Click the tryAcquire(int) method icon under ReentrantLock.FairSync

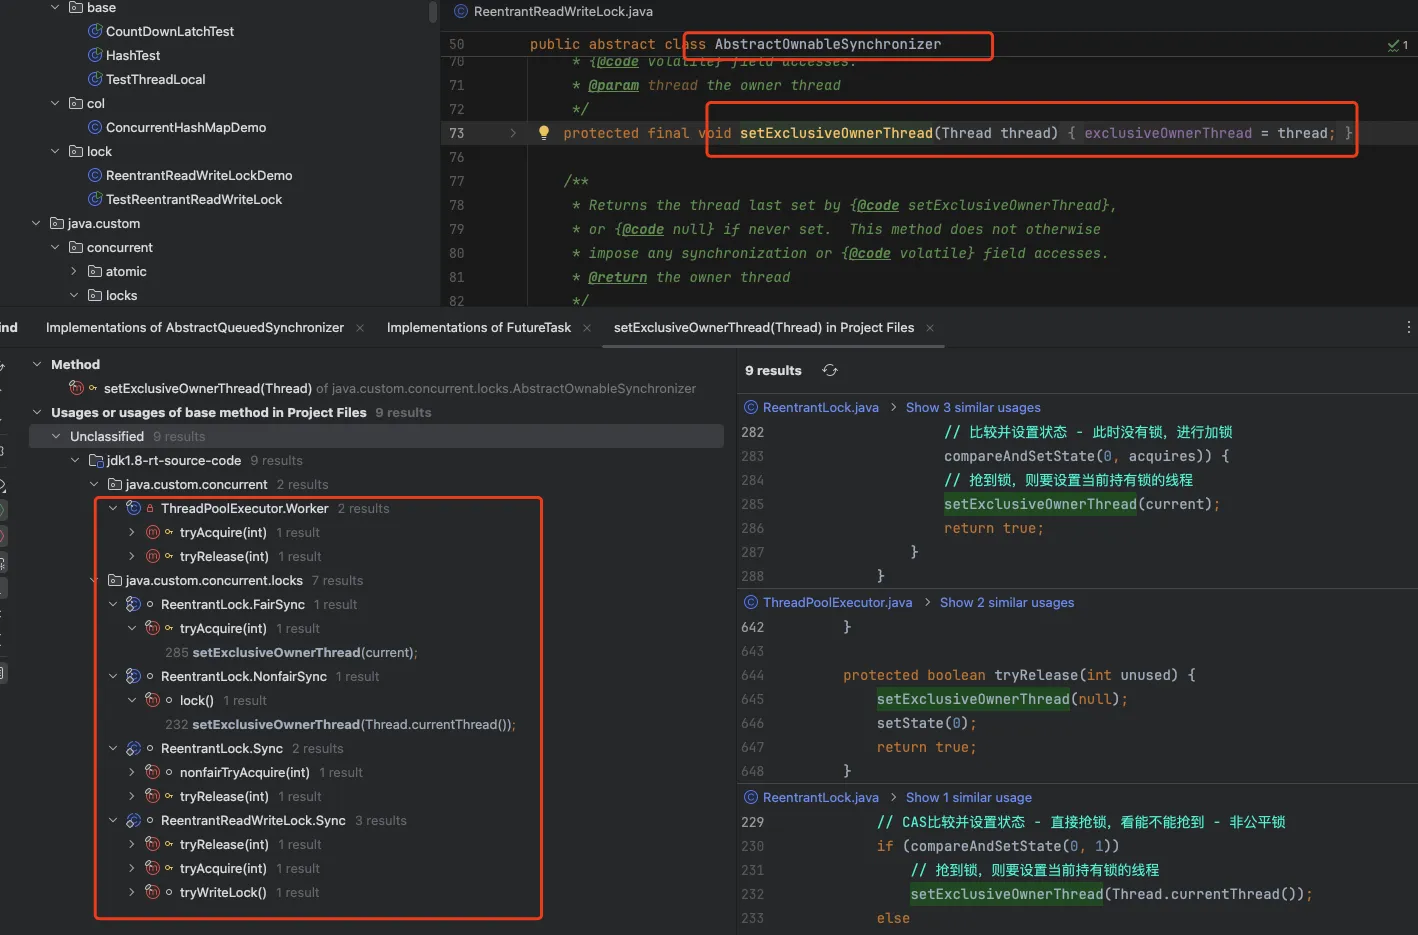[153, 628]
